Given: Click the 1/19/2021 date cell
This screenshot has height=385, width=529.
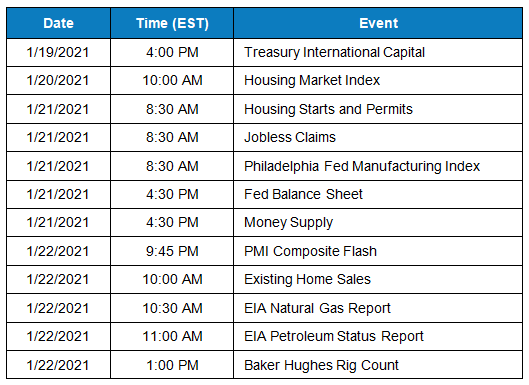Looking at the screenshot, I should (58, 53).
